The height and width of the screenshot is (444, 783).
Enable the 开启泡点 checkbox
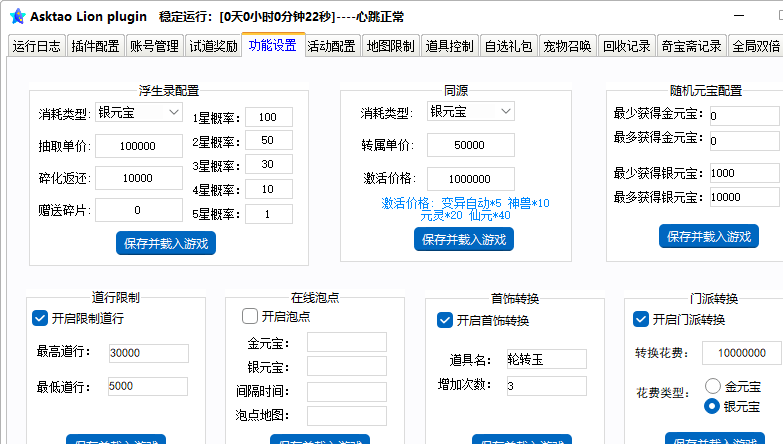coord(250,316)
